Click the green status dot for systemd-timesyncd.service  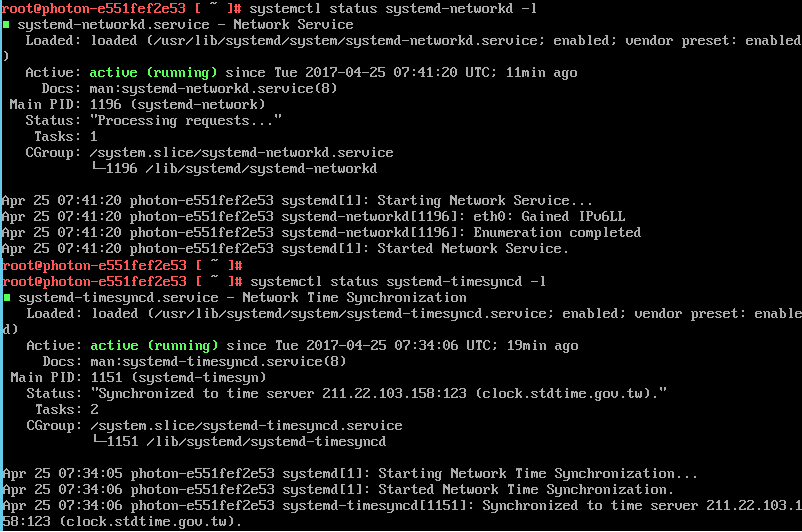(x=7, y=297)
